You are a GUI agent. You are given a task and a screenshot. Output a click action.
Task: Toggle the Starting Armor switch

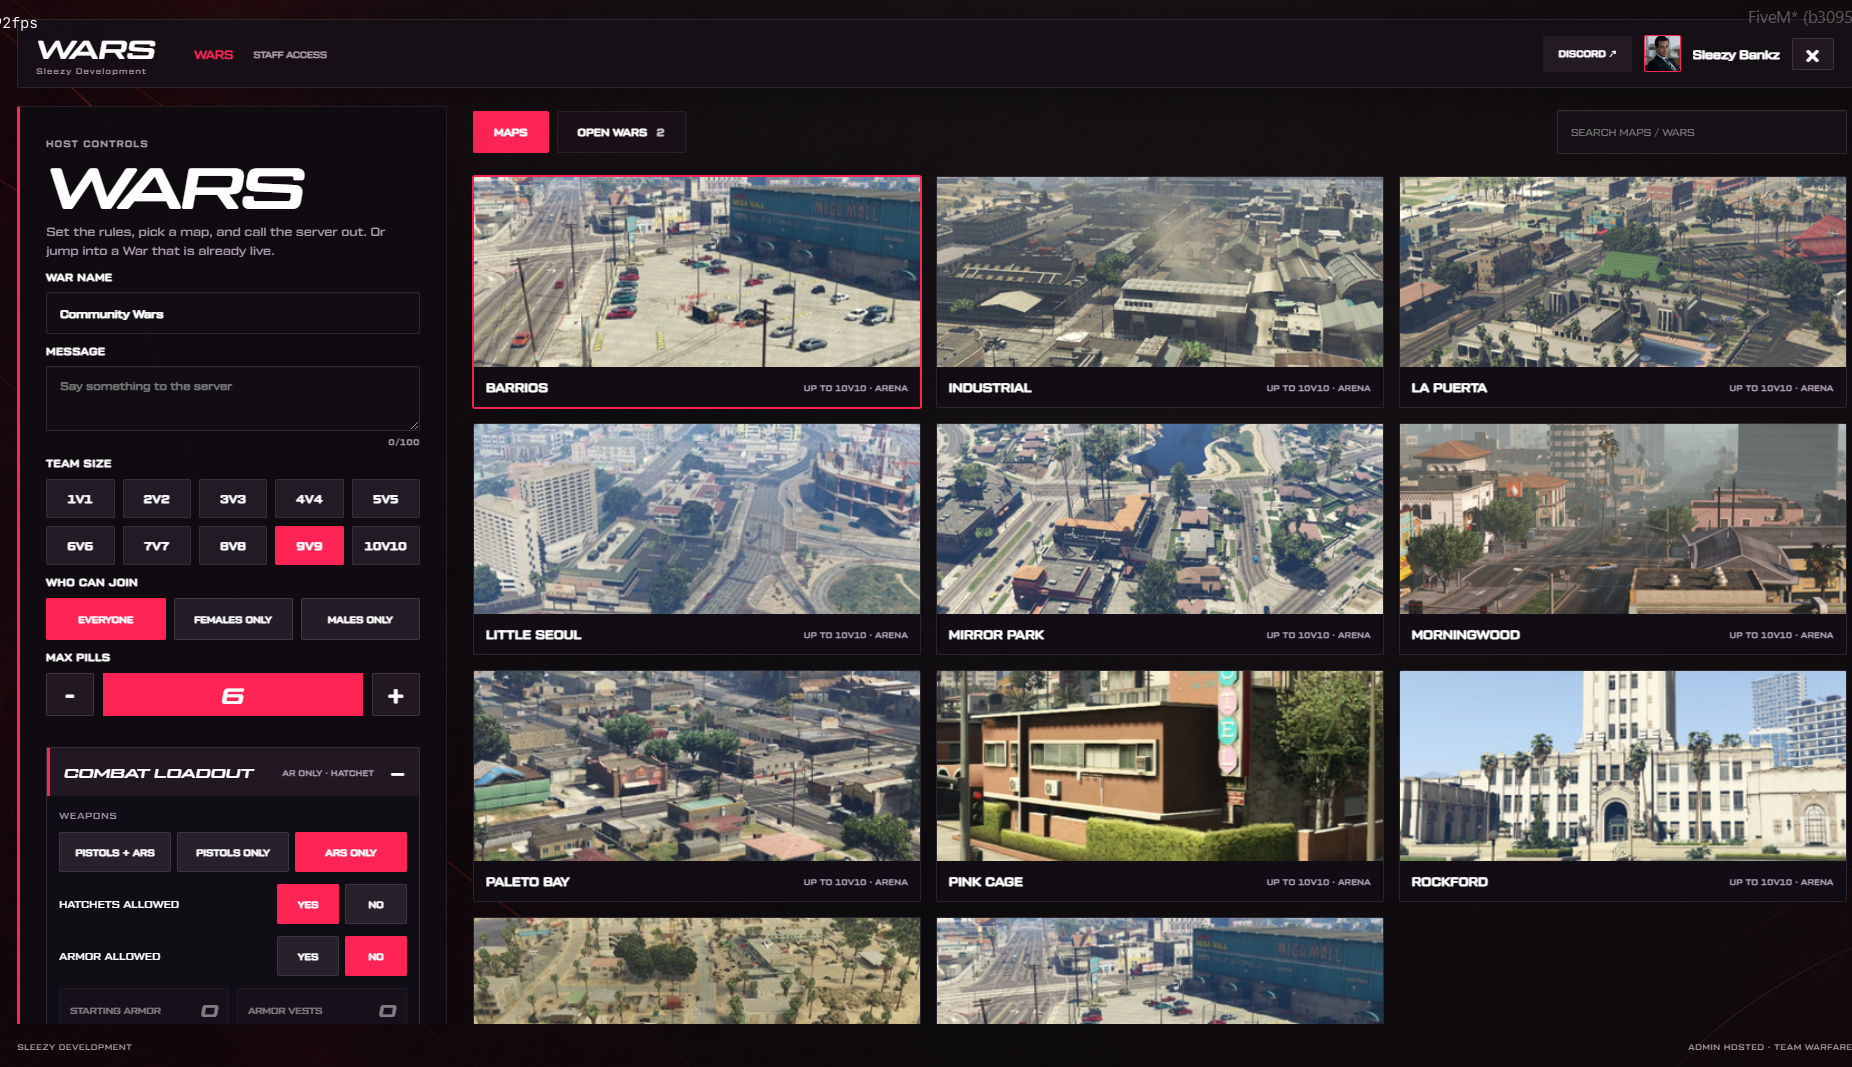point(209,1011)
